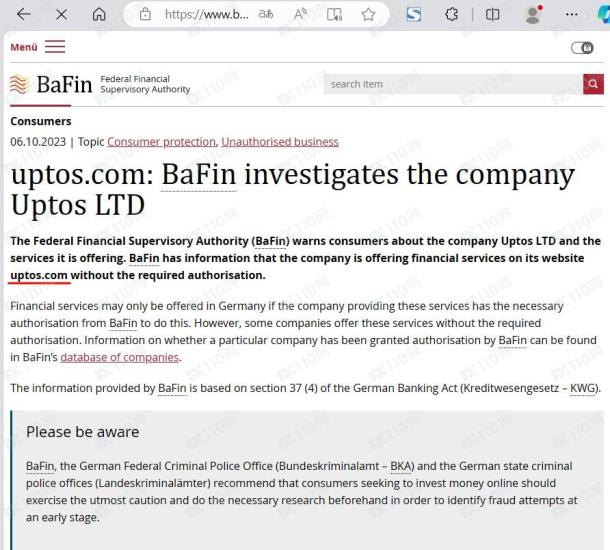This screenshot has height=550, width=610.
Task: View site information lock icon
Action: coord(145,14)
